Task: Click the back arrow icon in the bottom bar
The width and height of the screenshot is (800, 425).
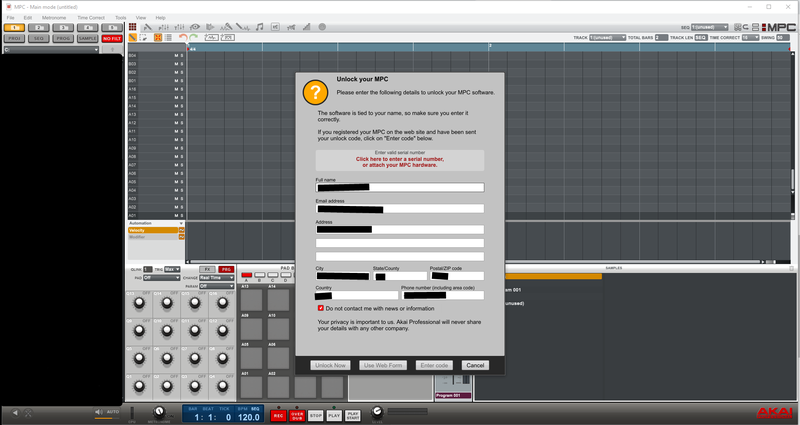Action: pos(15,412)
